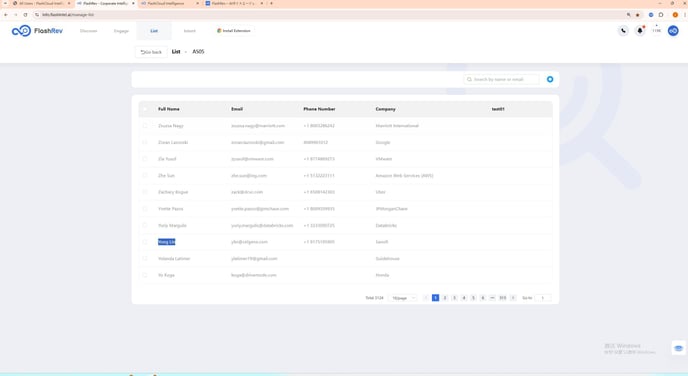Click the Full Name column header
This screenshot has width=688, height=376.
click(168, 109)
